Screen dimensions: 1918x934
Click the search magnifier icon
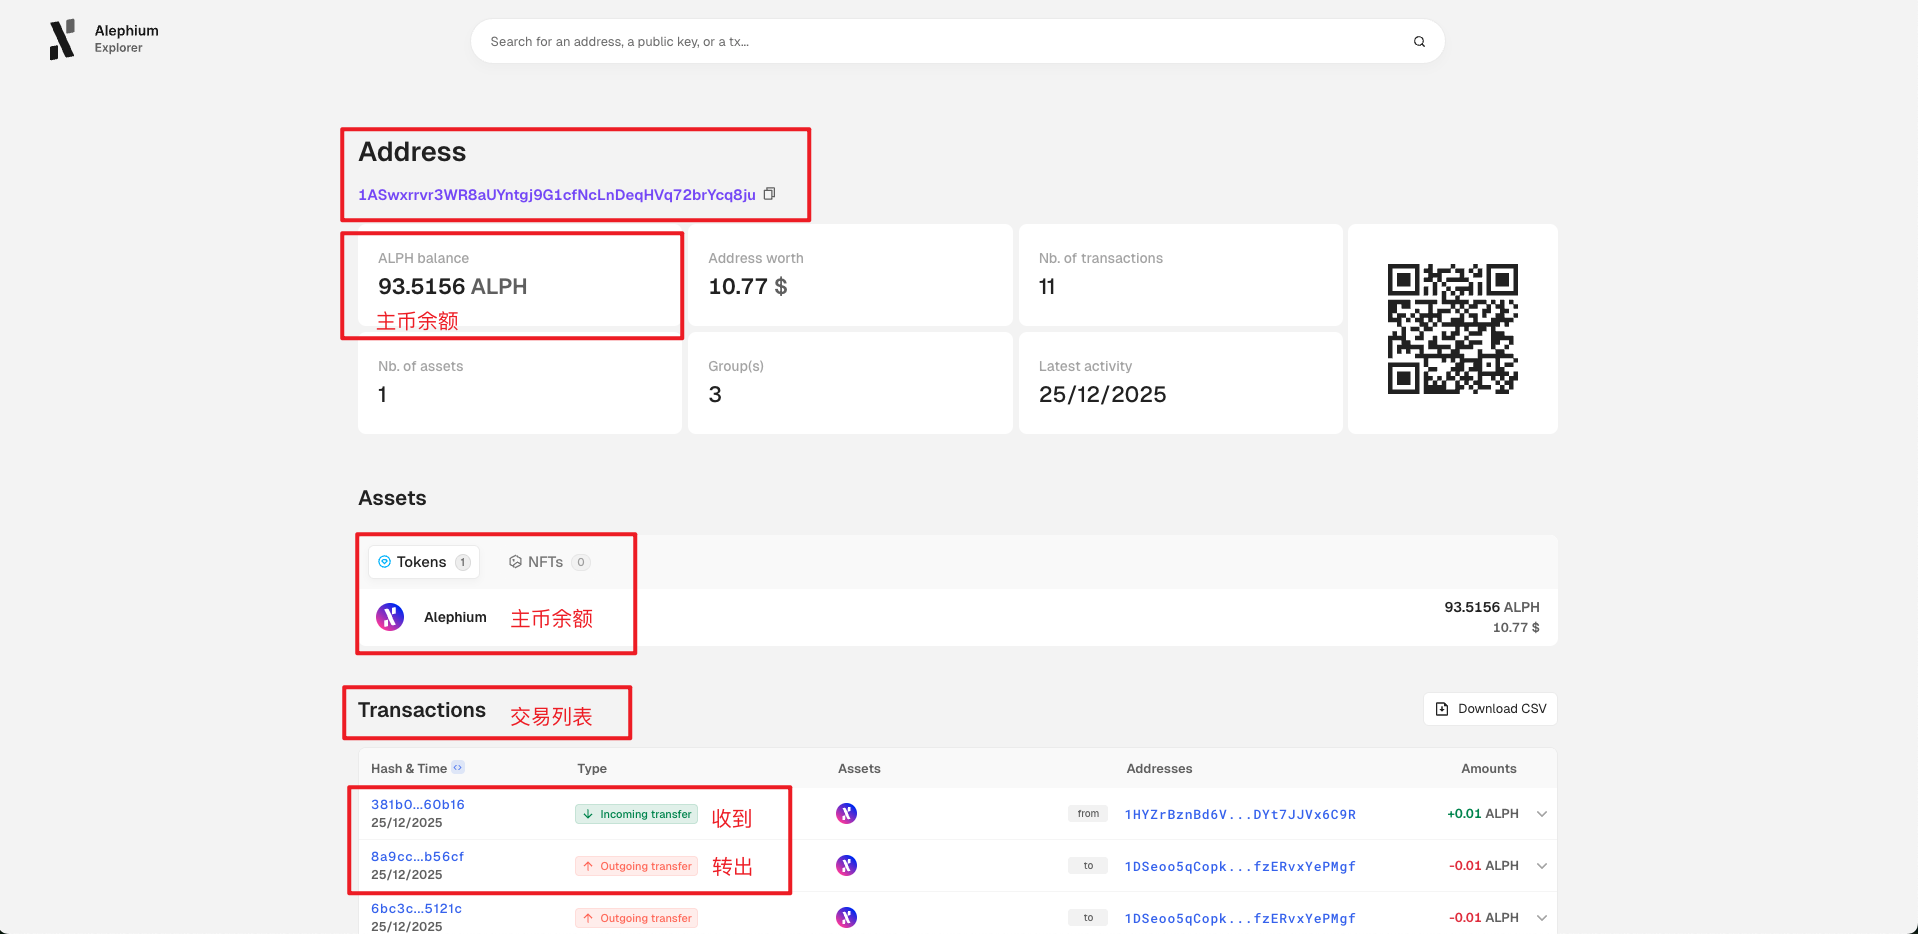(1418, 42)
